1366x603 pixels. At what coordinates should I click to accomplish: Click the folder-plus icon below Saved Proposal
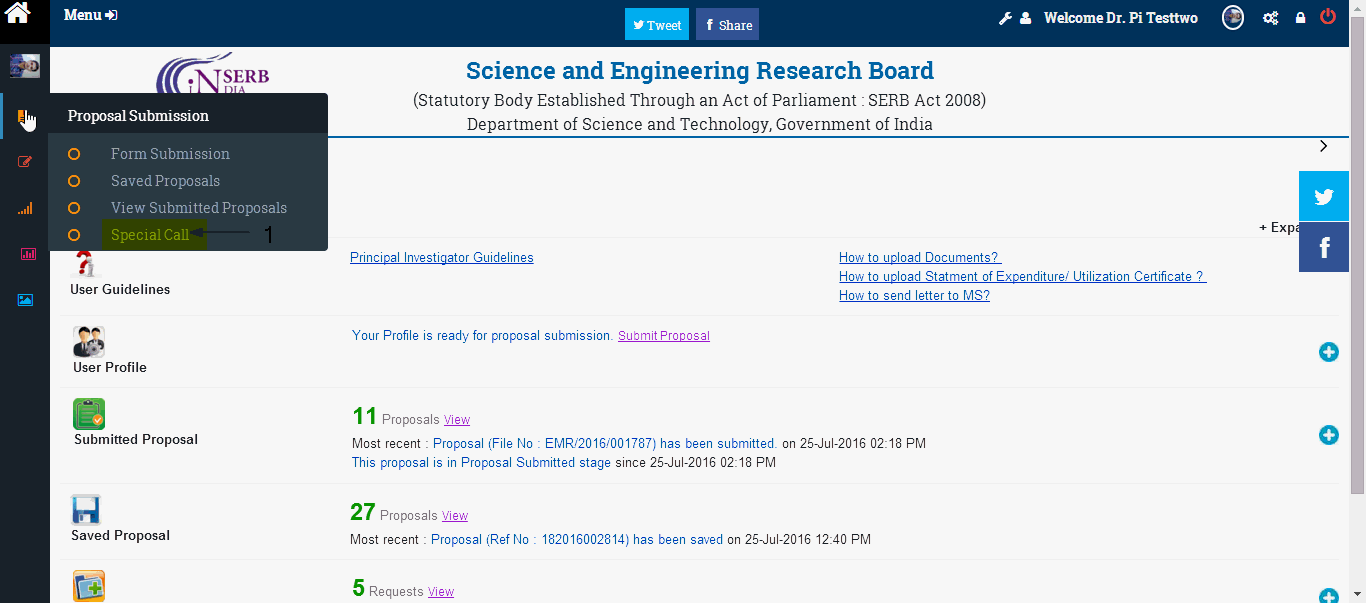tap(89, 587)
